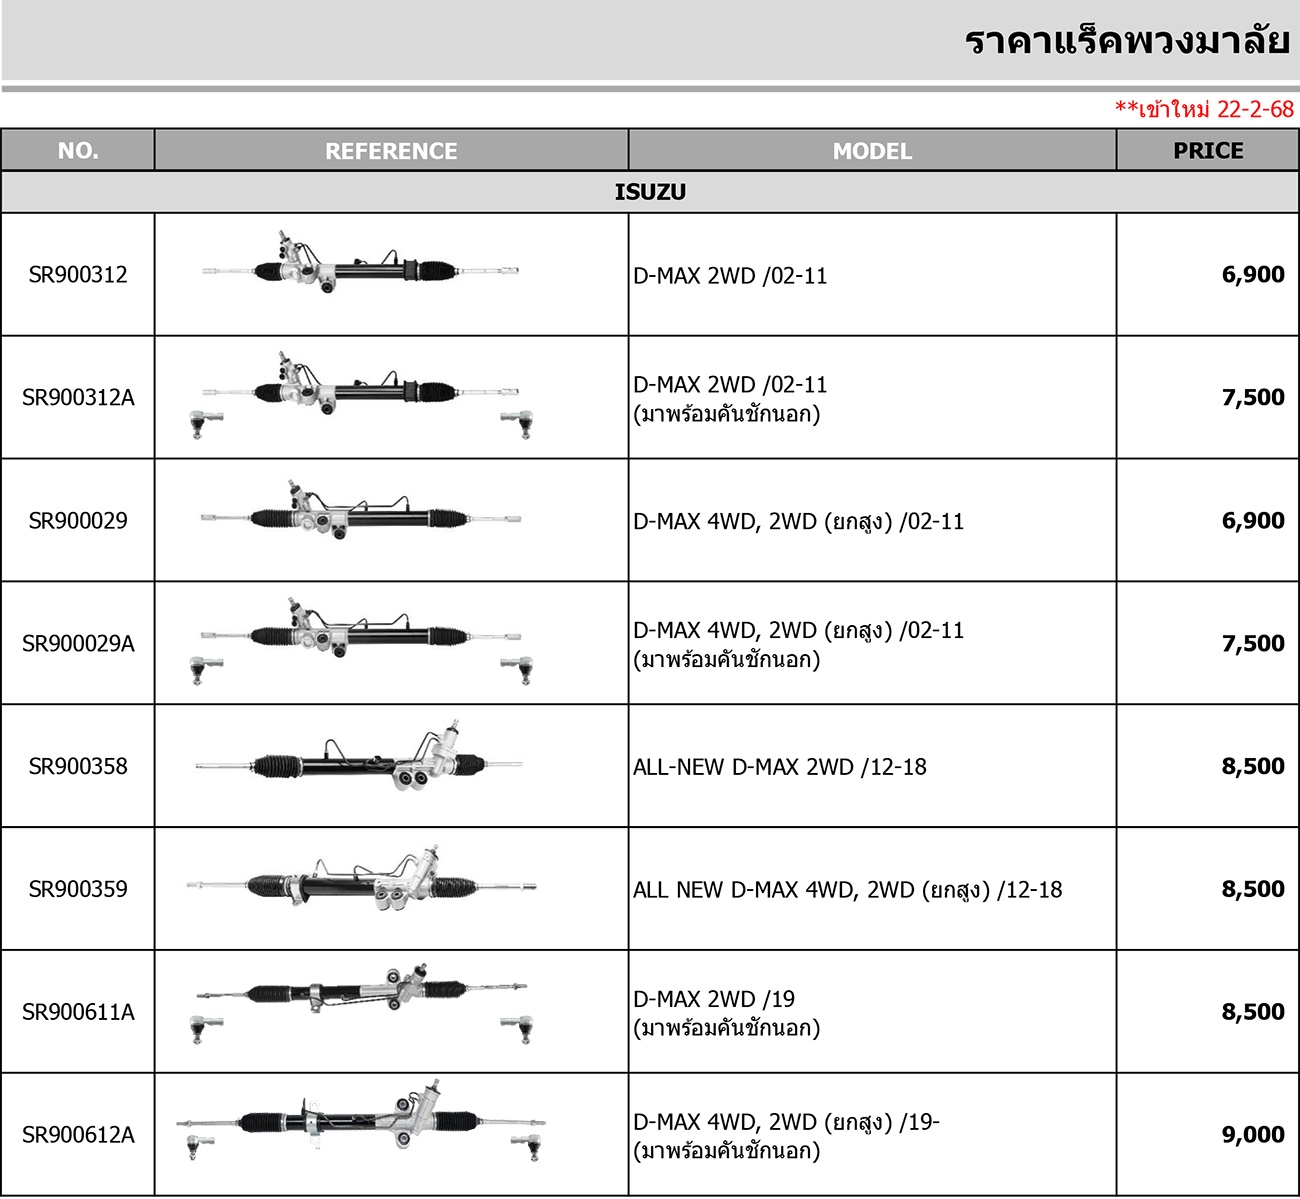Click the SR900029 steering rack image
Image resolution: width=1300 pixels, height=1199 pixels.
point(360,511)
